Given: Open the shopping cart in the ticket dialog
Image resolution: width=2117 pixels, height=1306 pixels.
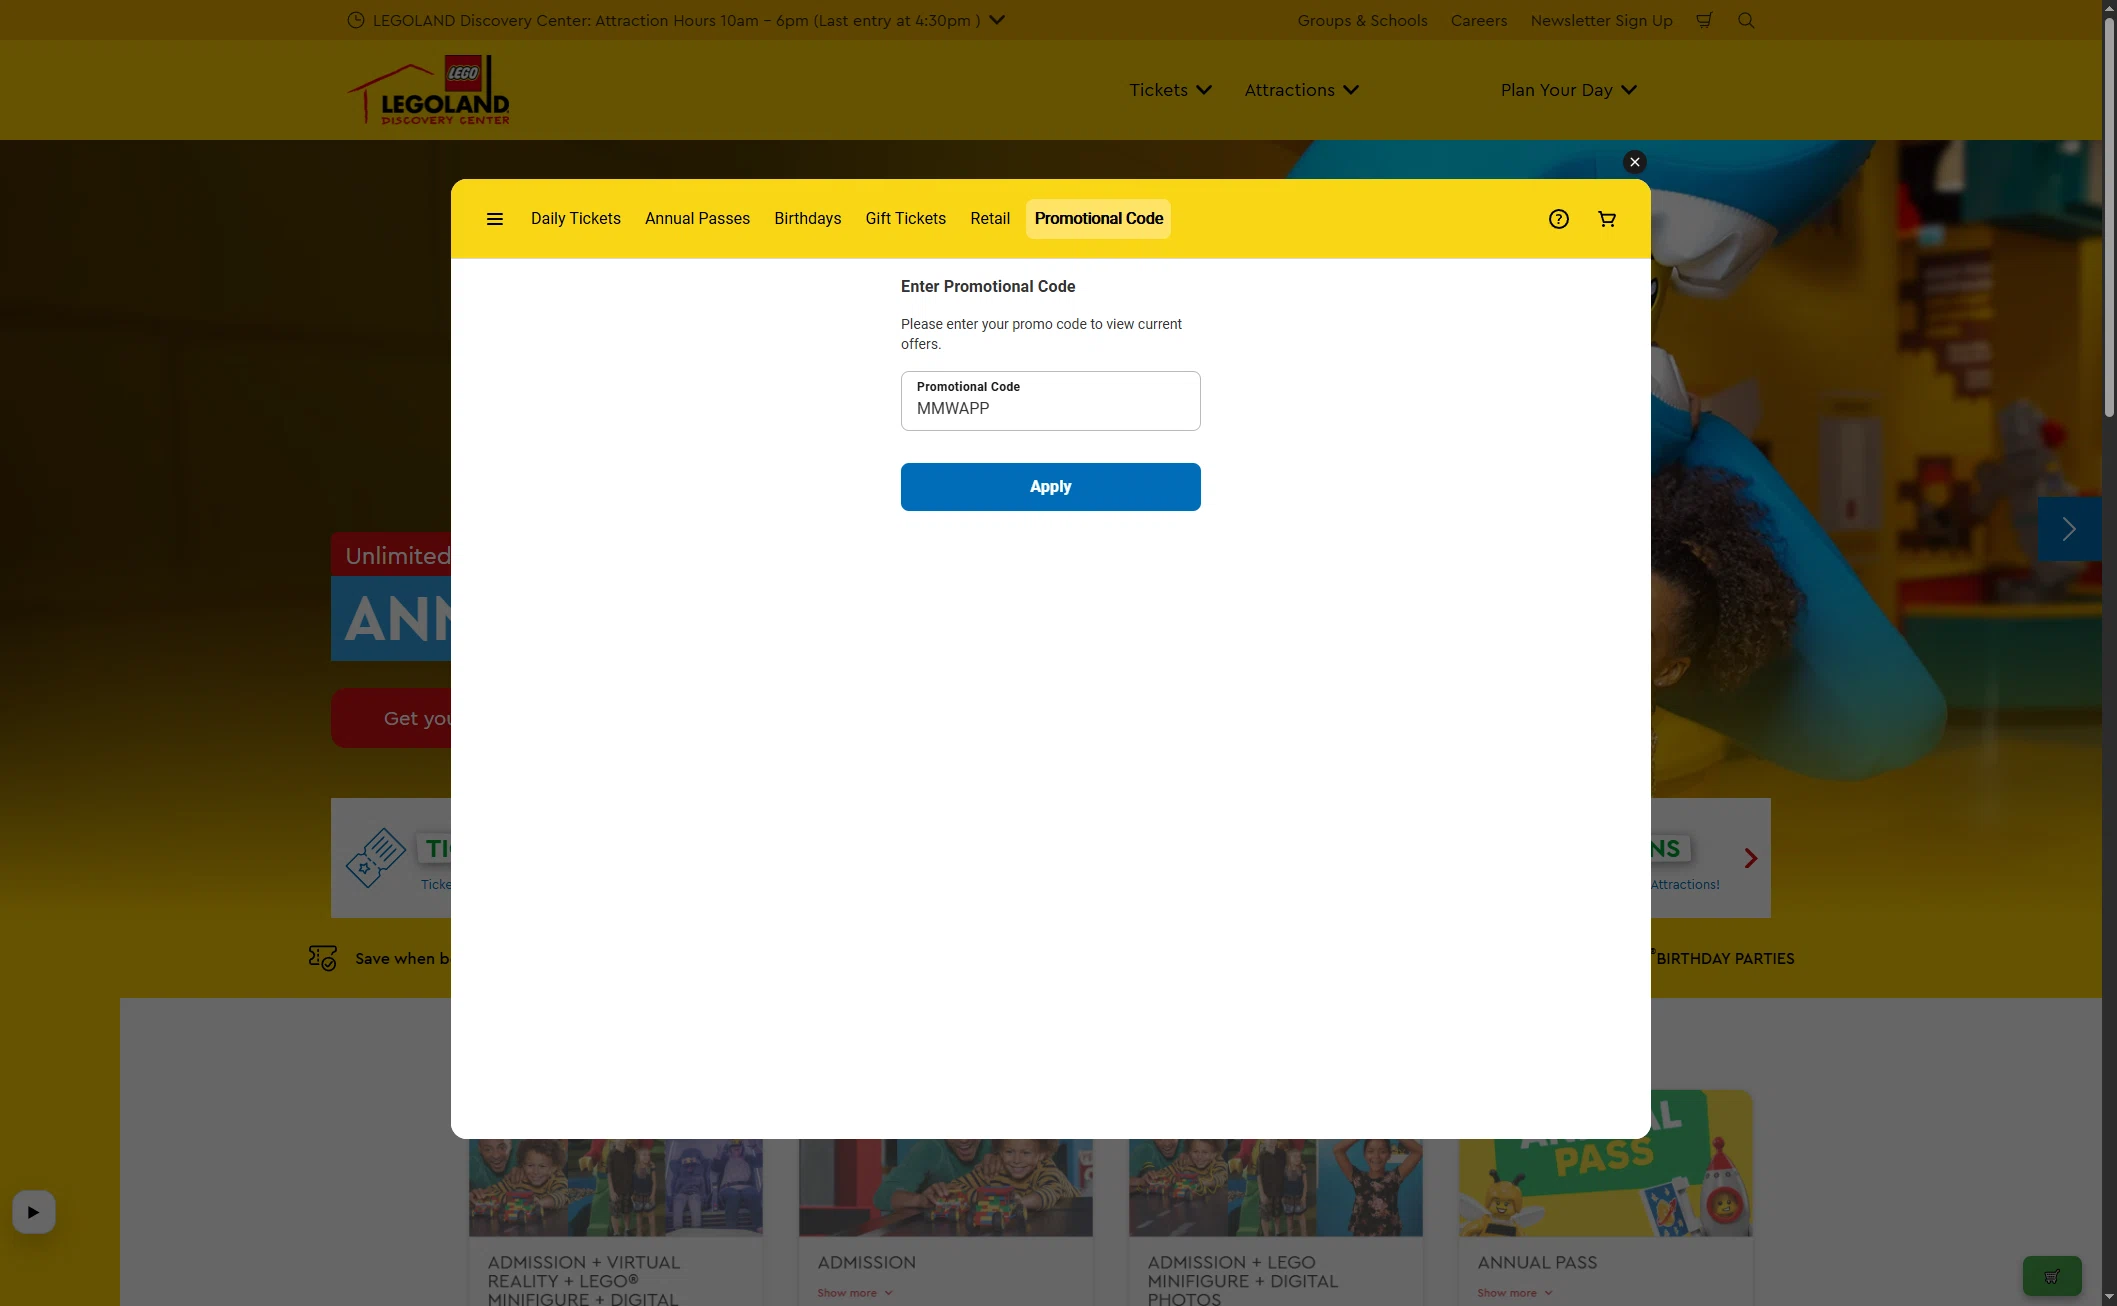Looking at the screenshot, I should pos(1607,219).
